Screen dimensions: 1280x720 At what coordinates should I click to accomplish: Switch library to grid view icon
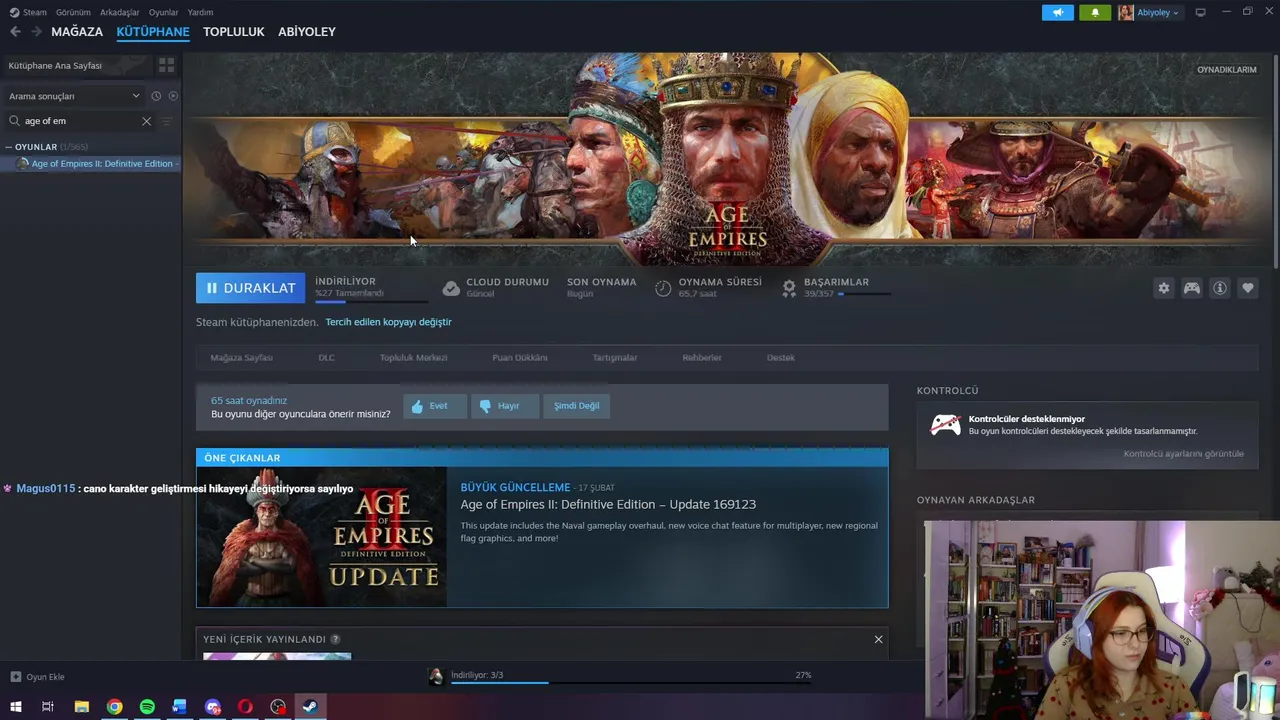pos(166,65)
